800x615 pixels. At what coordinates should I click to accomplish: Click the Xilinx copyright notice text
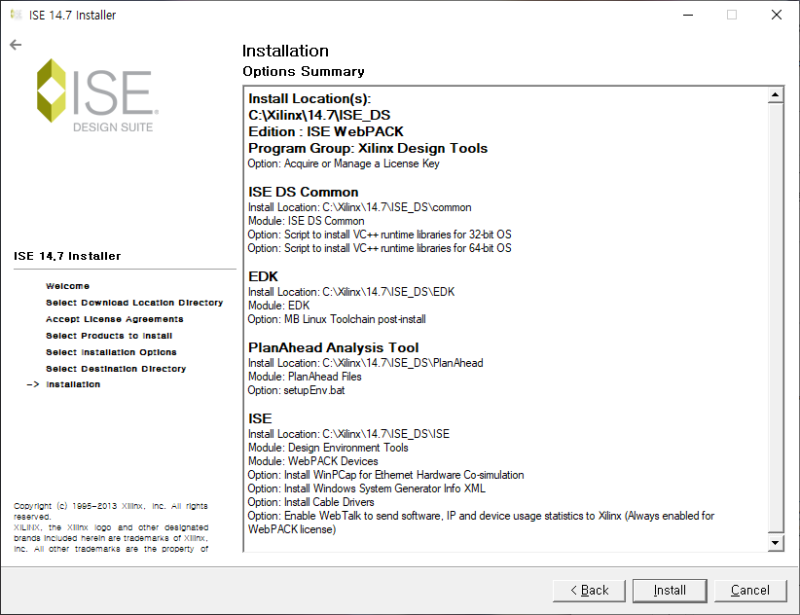coord(111,527)
